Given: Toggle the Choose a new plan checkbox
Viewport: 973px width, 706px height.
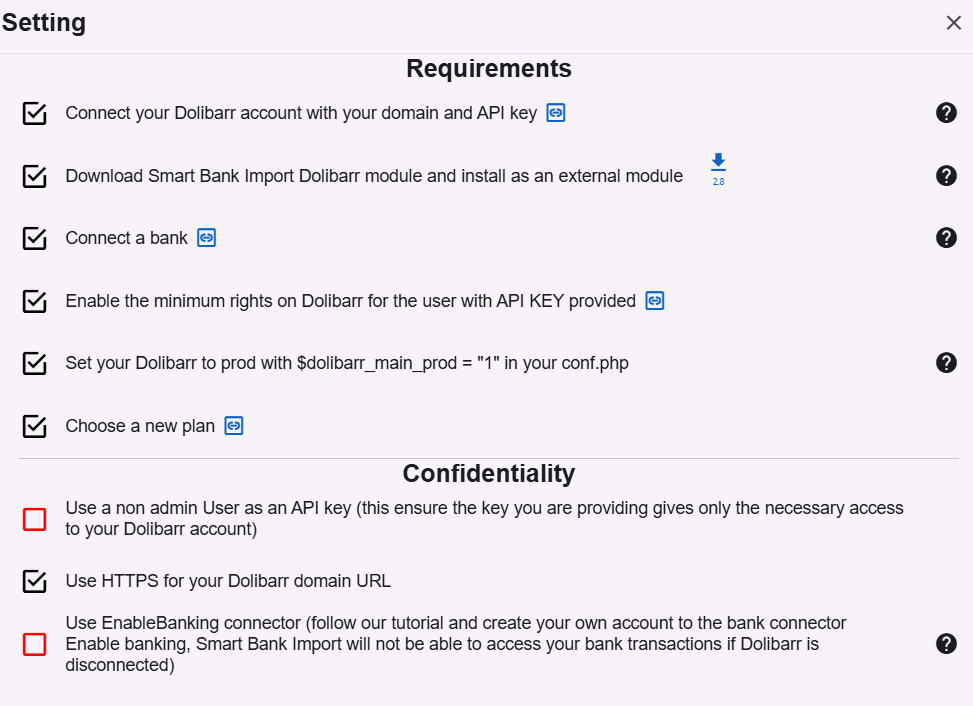Looking at the screenshot, I should coord(35,426).
